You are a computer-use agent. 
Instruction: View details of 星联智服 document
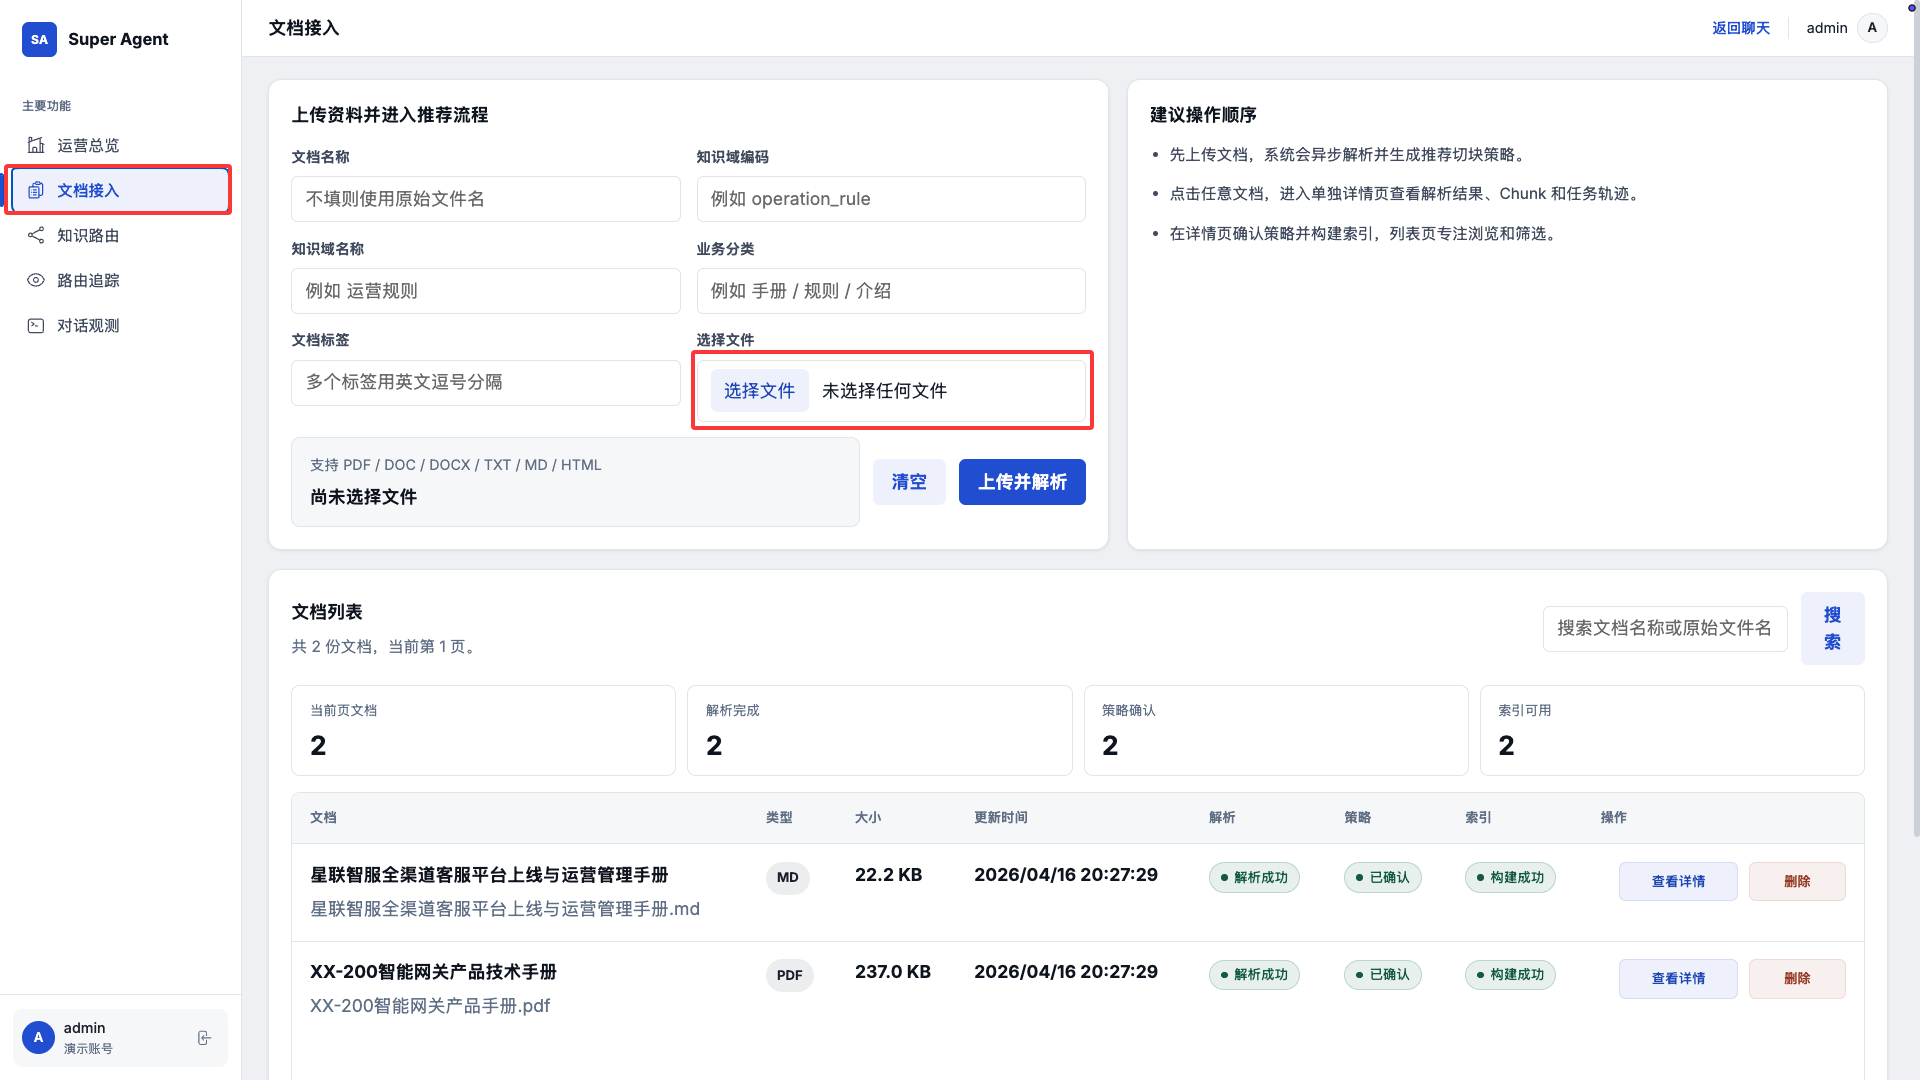pyautogui.click(x=1677, y=881)
